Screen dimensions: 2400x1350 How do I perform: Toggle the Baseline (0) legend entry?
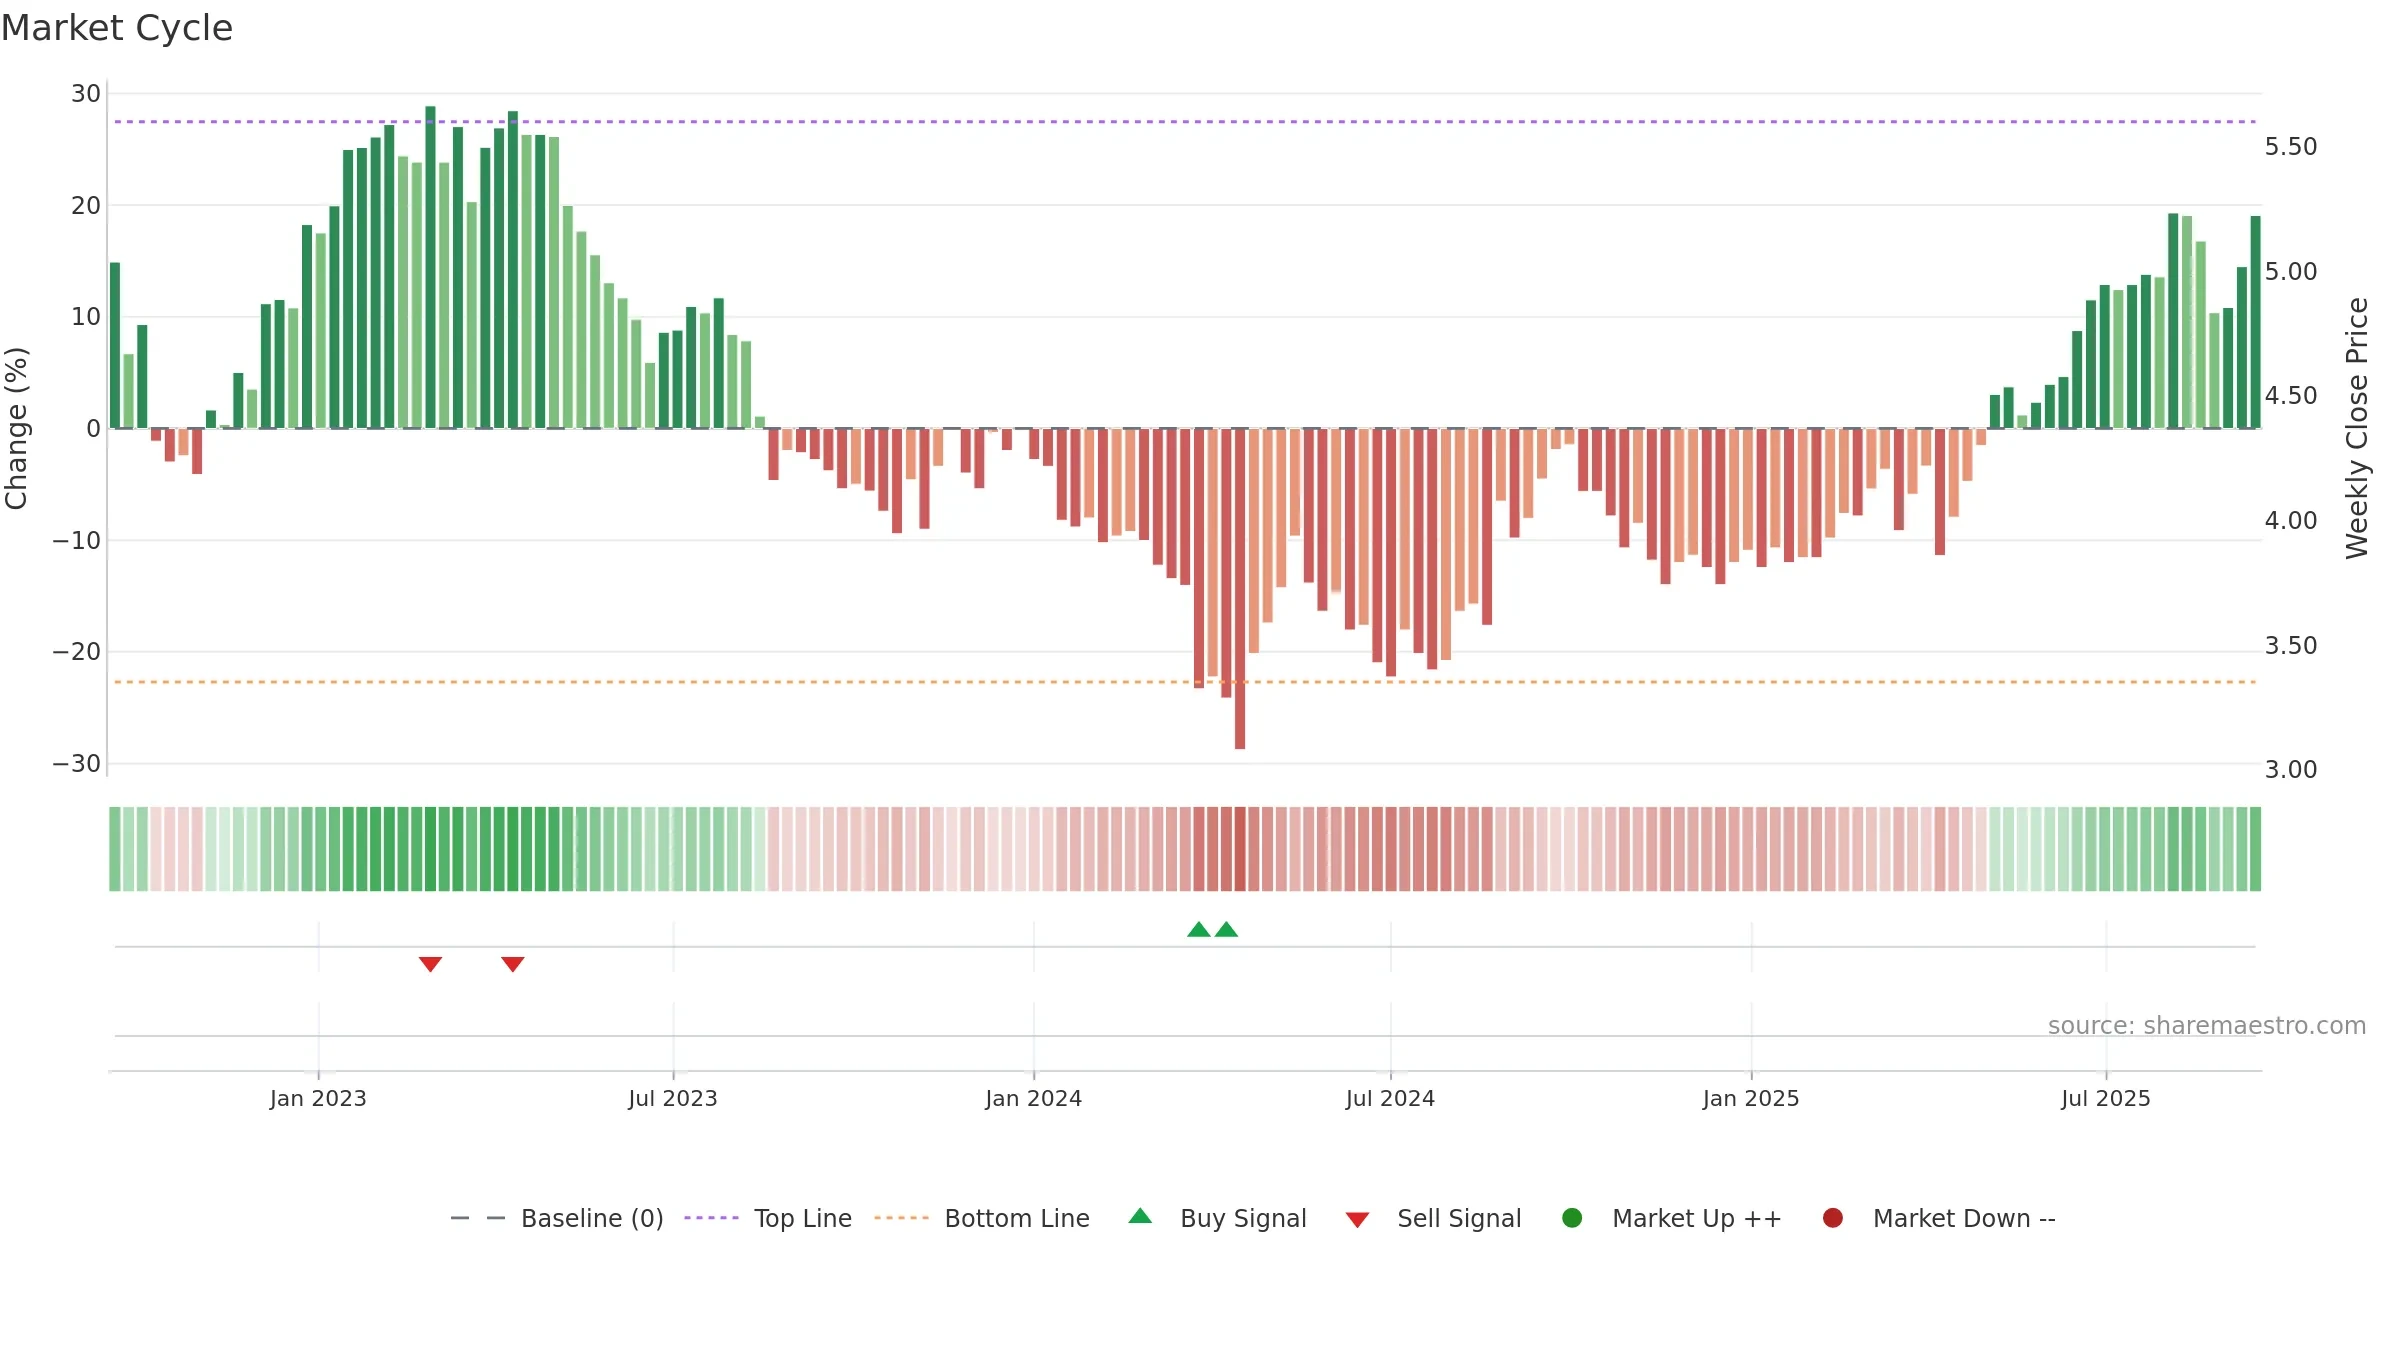pyautogui.click(x=557, y=1218)
